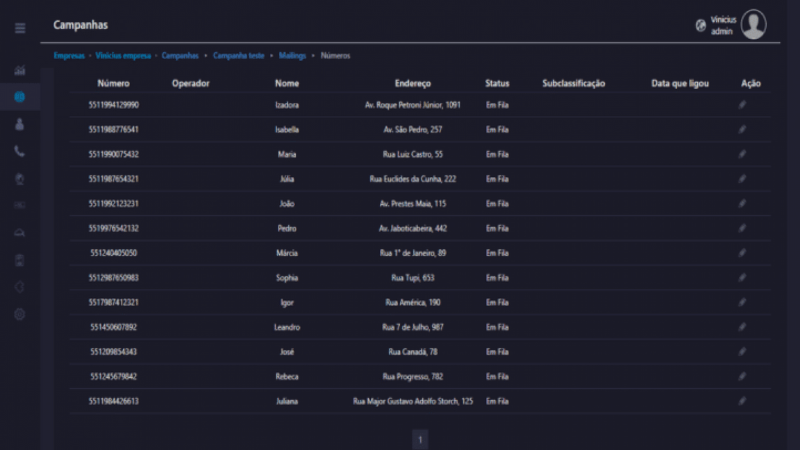
Task: Return to Mailings via breadcrumb
Action: 294,56
